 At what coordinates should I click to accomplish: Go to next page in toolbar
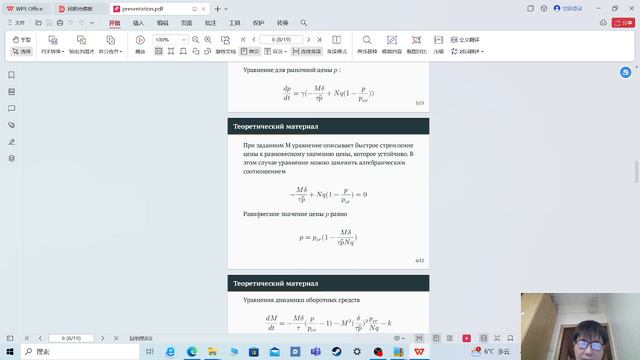coord(309,40)
